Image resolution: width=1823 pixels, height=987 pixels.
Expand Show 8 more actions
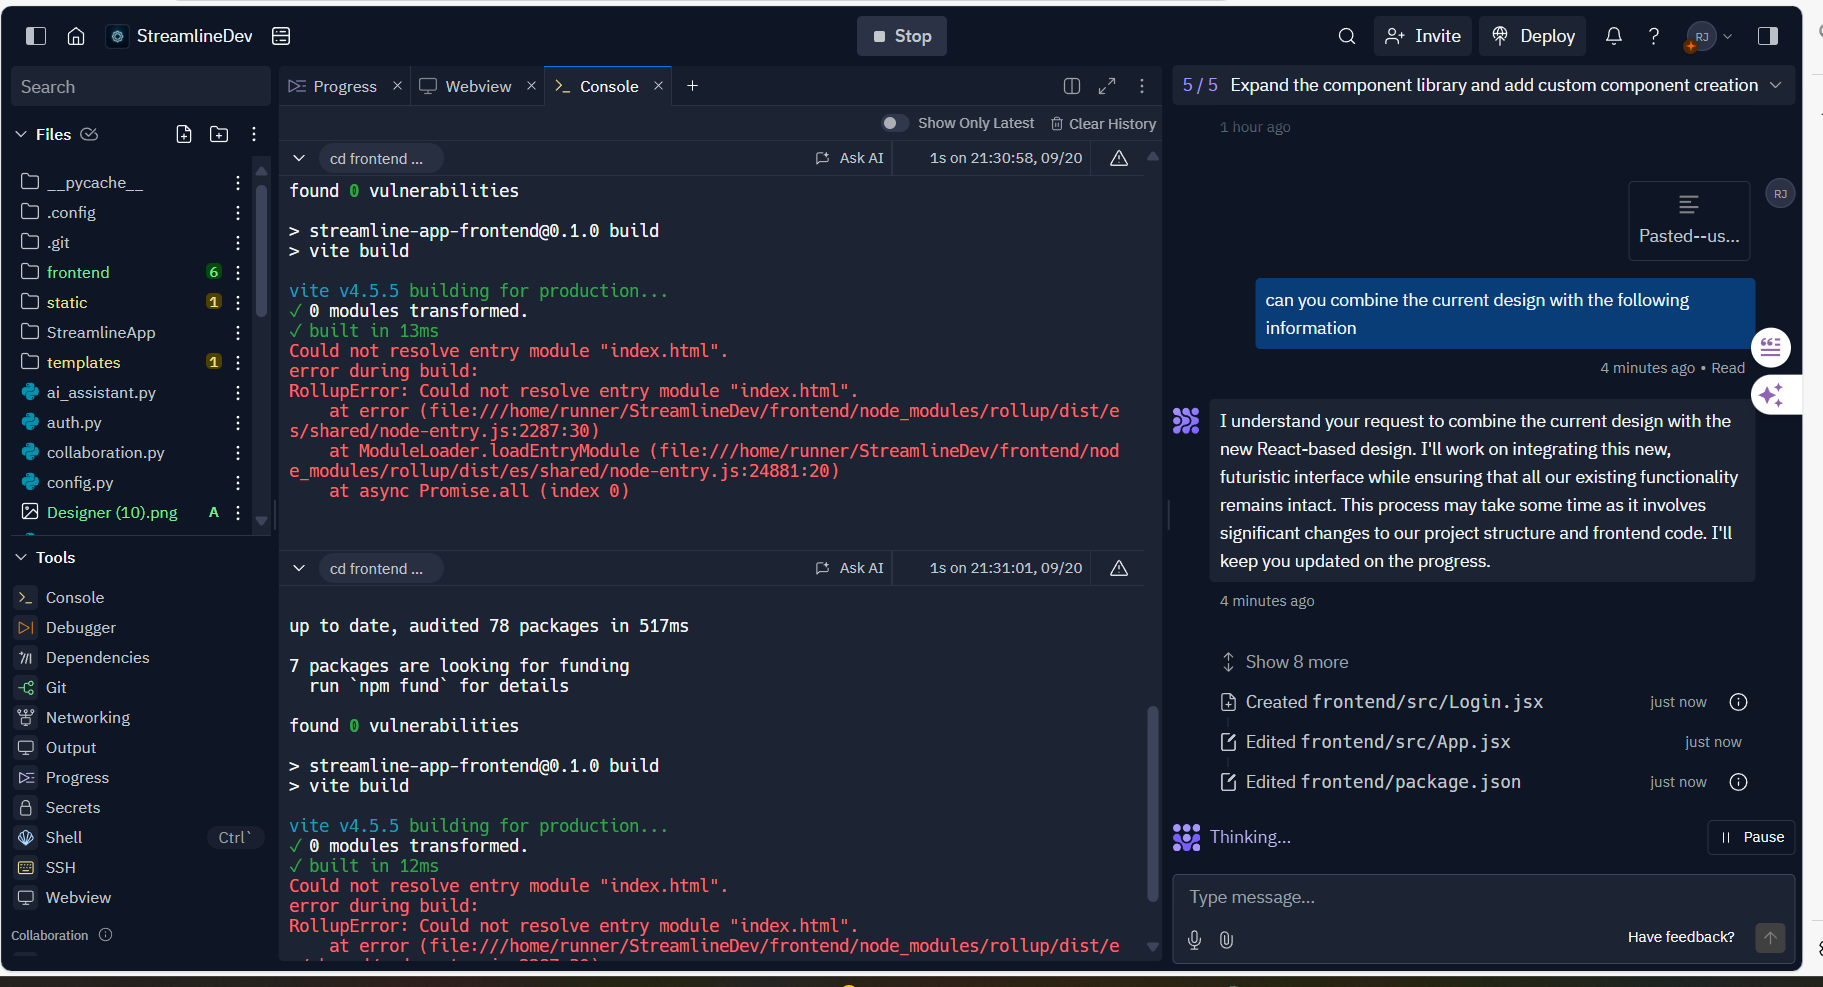(1284, 662)
